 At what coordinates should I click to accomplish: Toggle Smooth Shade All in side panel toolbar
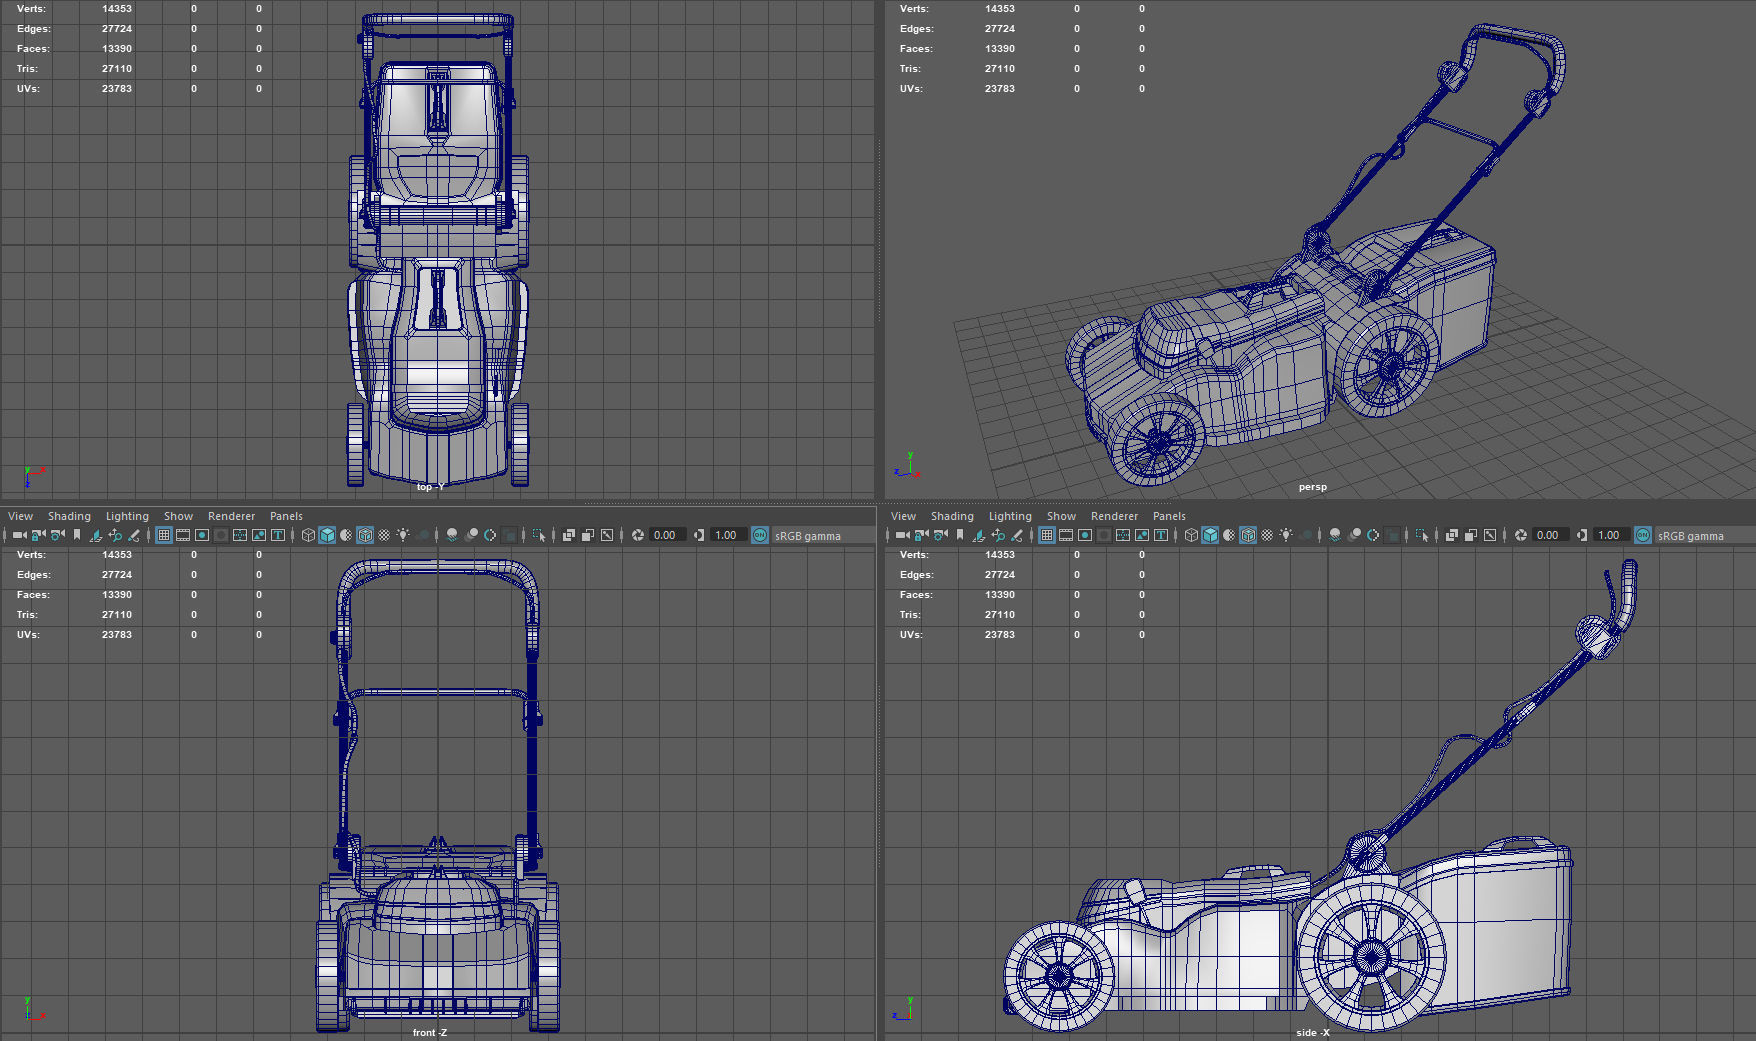pos(1210,535)
